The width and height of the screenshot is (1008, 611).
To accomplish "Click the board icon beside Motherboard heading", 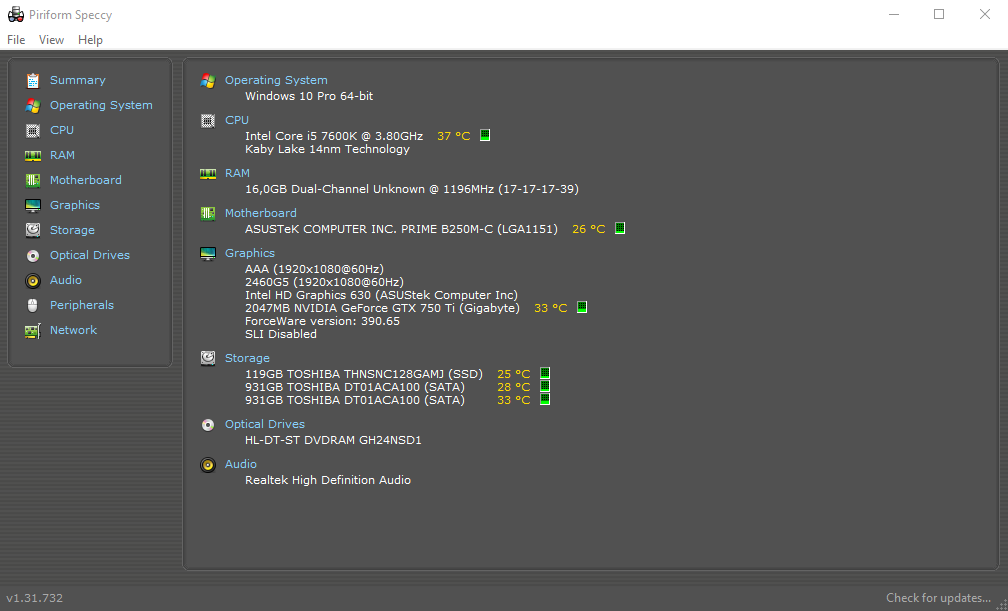I will click(x=208, y=214).
